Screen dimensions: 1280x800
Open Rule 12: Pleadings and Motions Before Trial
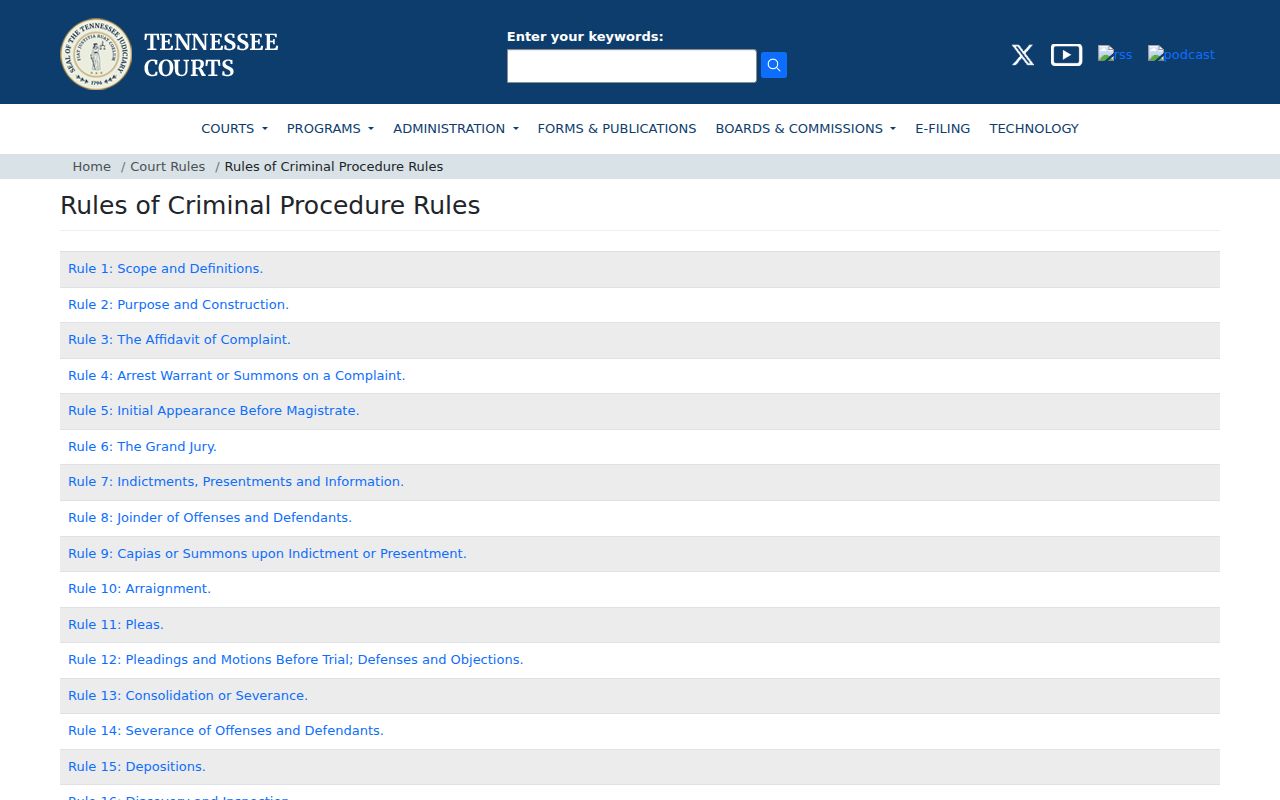(296, 660)
